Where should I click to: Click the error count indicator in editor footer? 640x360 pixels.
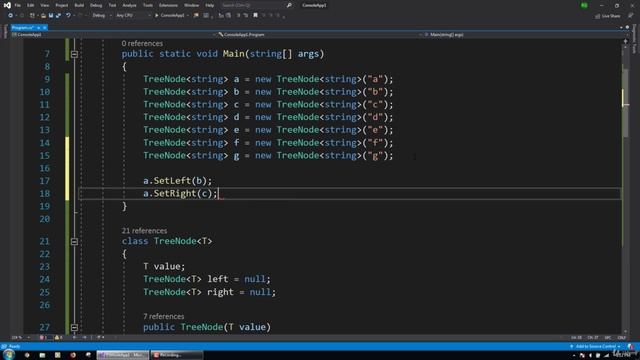point(43,338)
